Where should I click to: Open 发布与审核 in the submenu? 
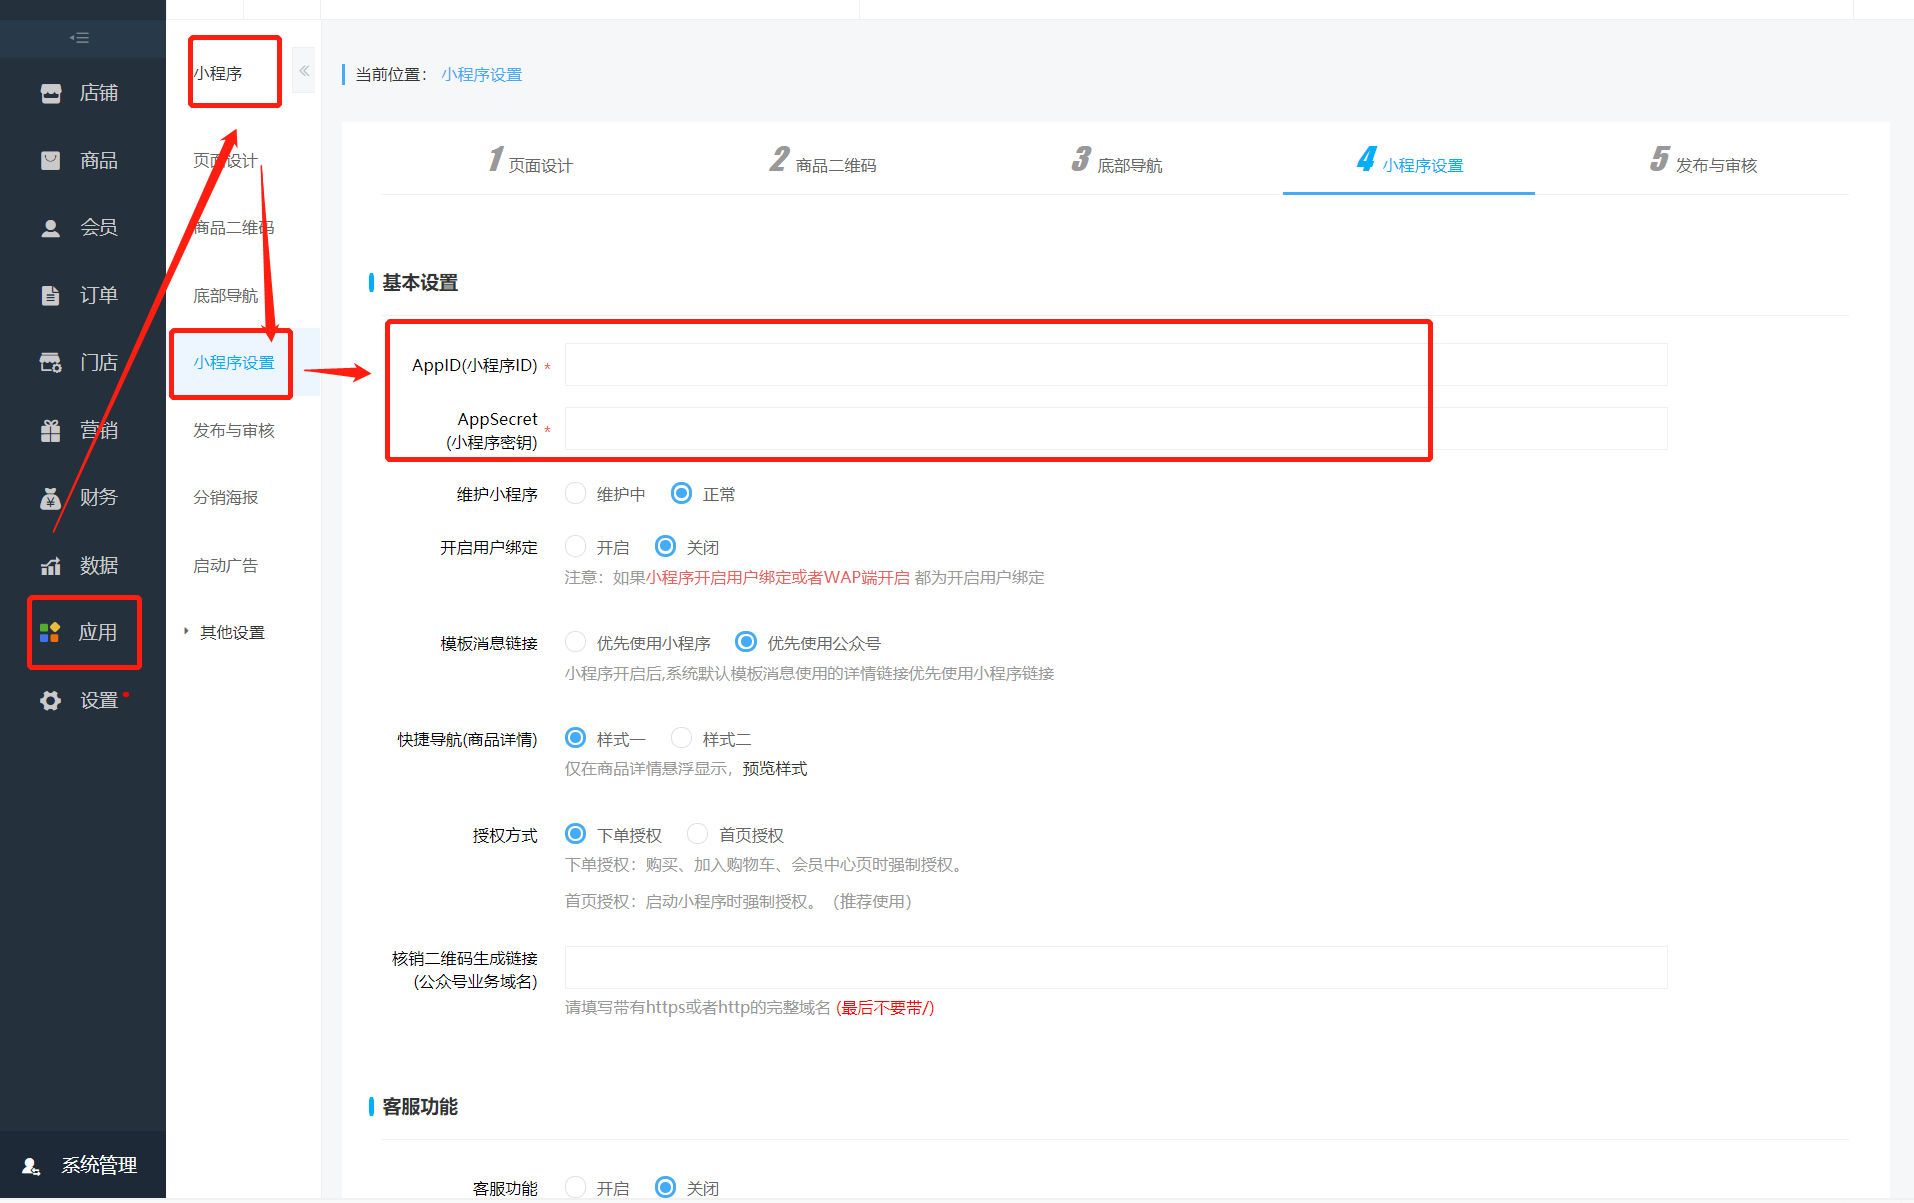tap(234, 431)
